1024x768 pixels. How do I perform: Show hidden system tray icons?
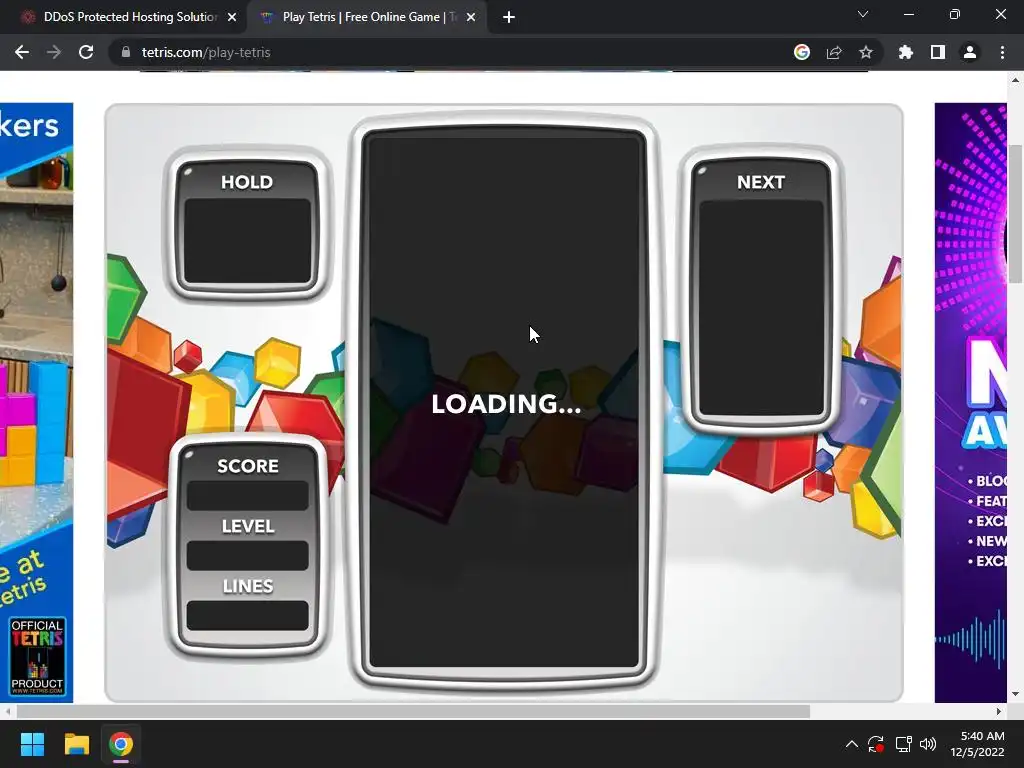click(852, 744)
